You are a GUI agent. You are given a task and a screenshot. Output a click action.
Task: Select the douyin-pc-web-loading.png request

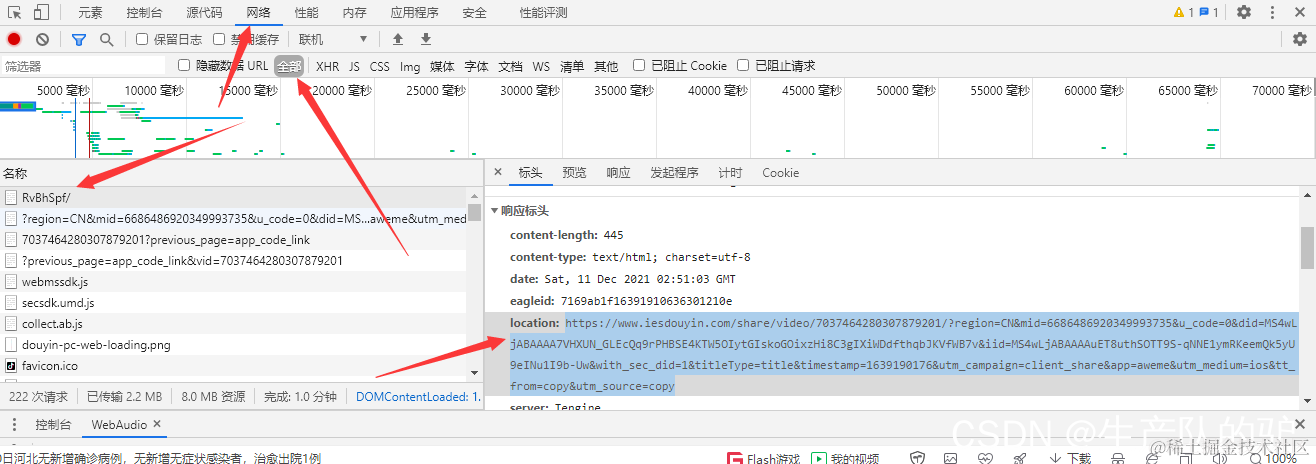pos(233,344)
